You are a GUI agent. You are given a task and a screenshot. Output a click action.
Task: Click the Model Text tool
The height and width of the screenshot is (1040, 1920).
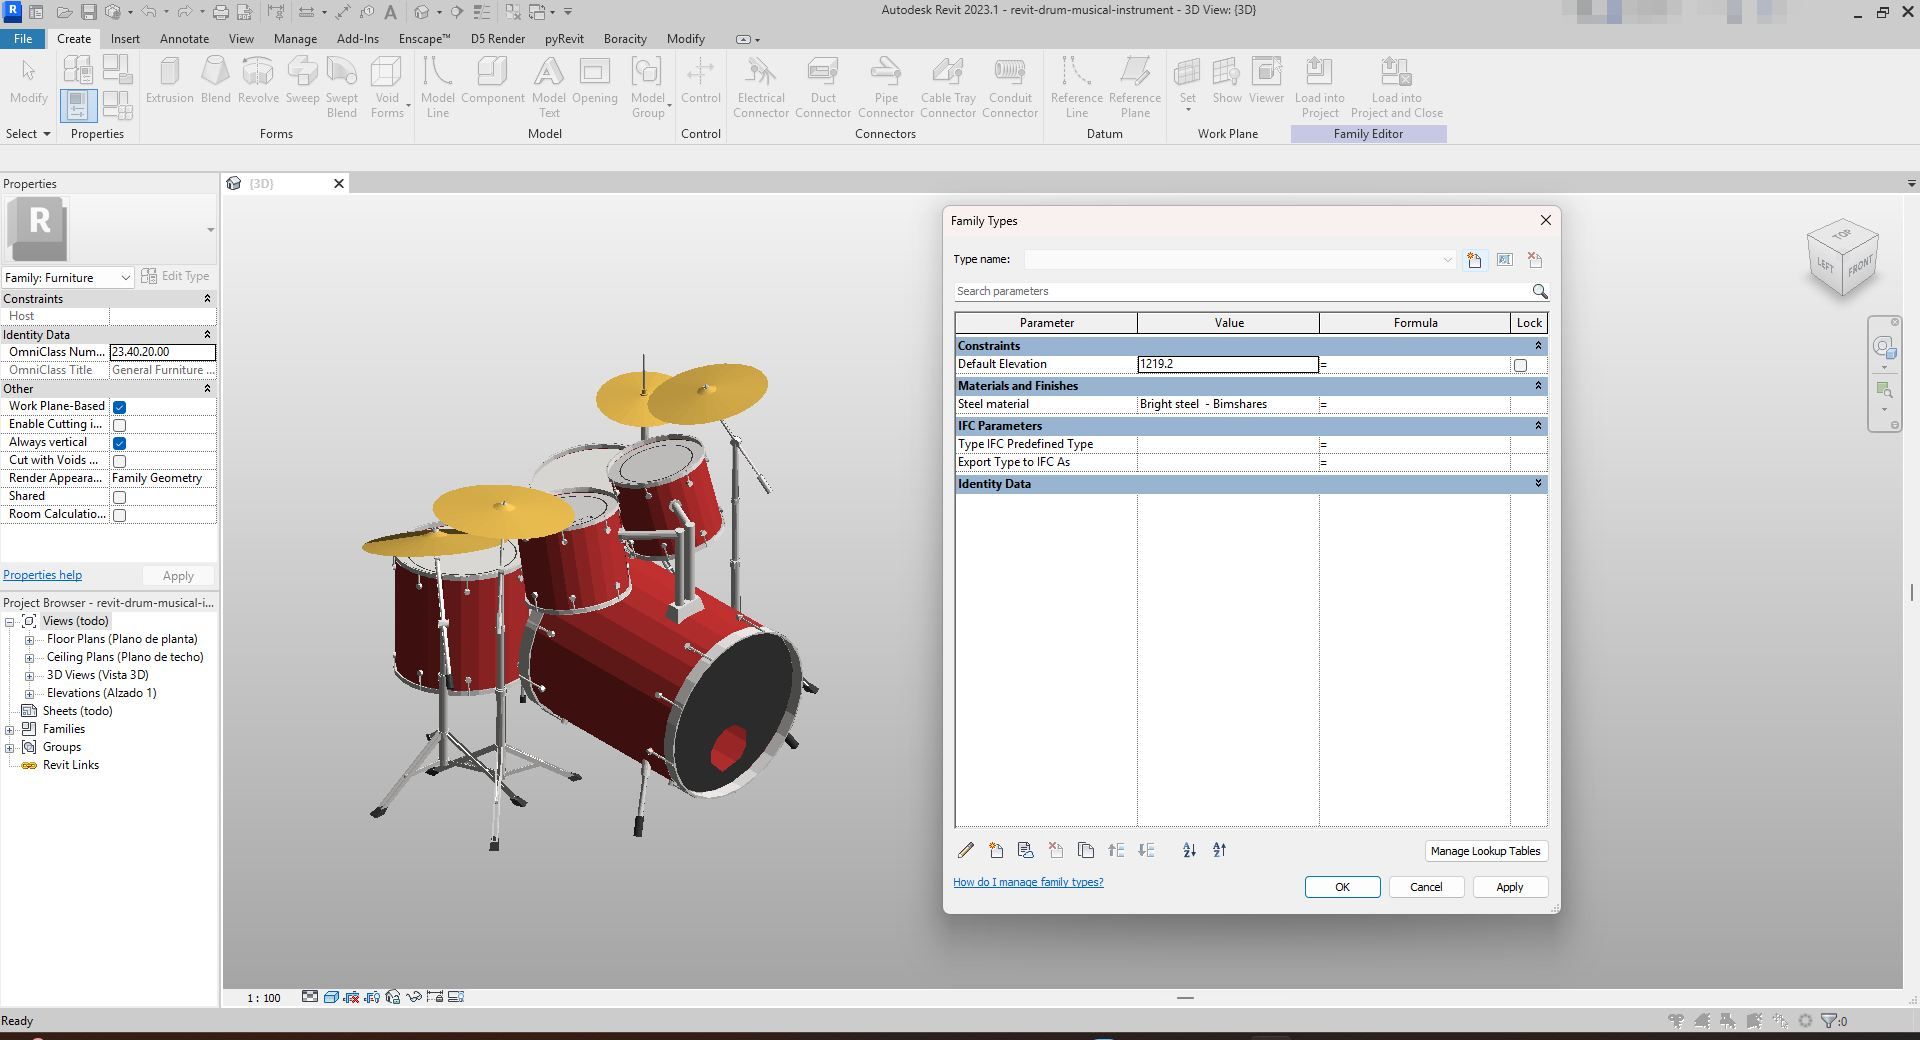548,87
